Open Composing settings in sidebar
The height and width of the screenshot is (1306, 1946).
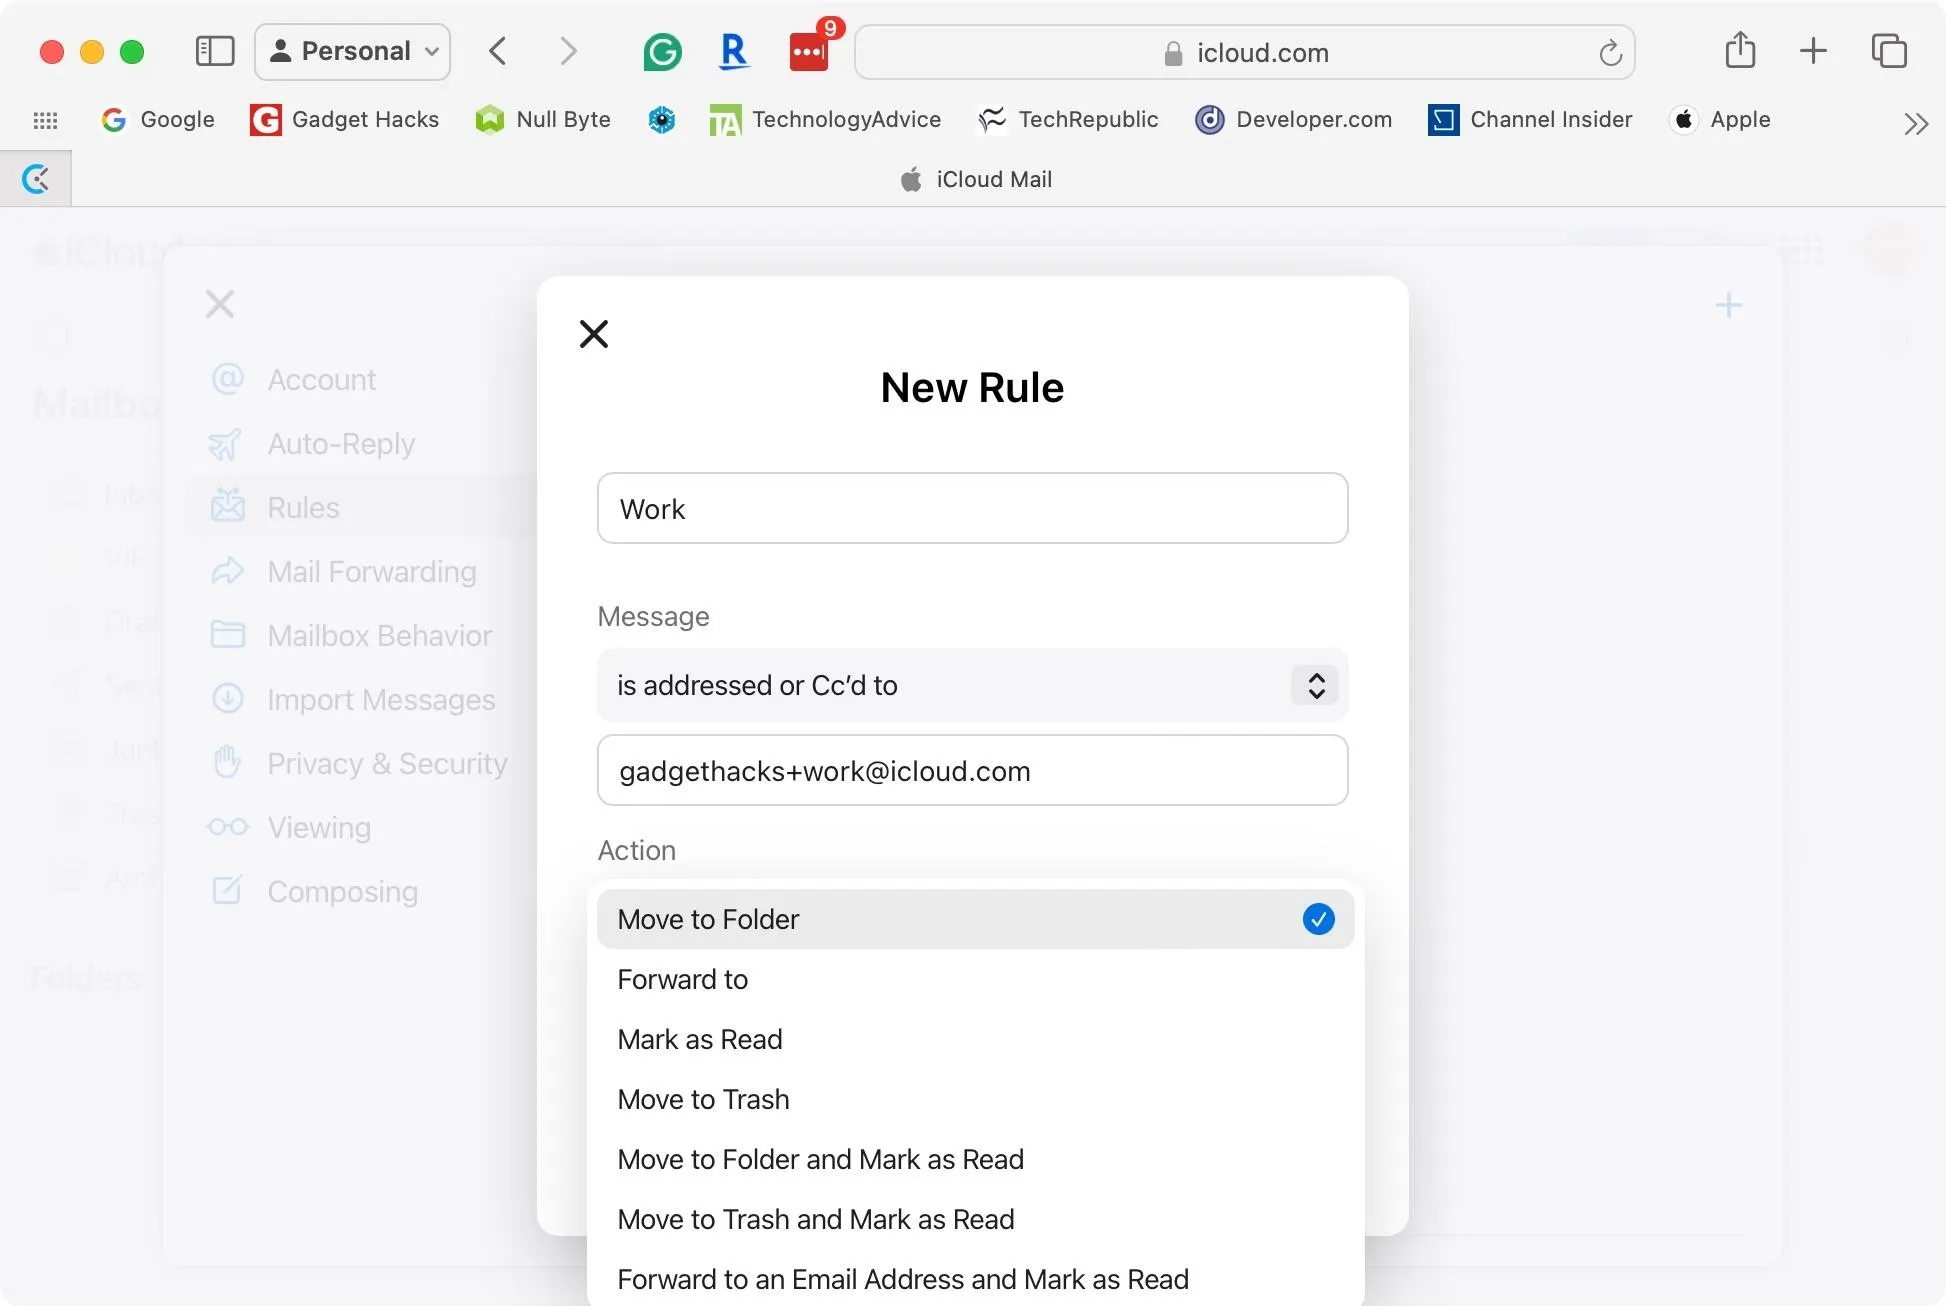pos(313,892)
